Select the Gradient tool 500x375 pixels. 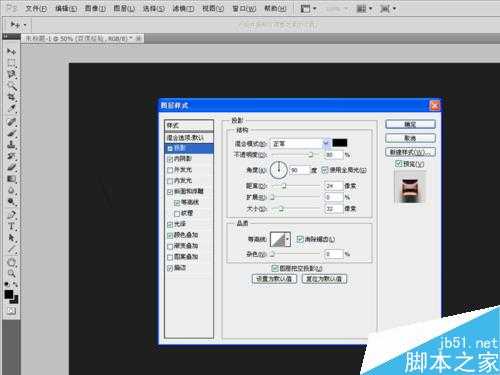coord(11,179)
